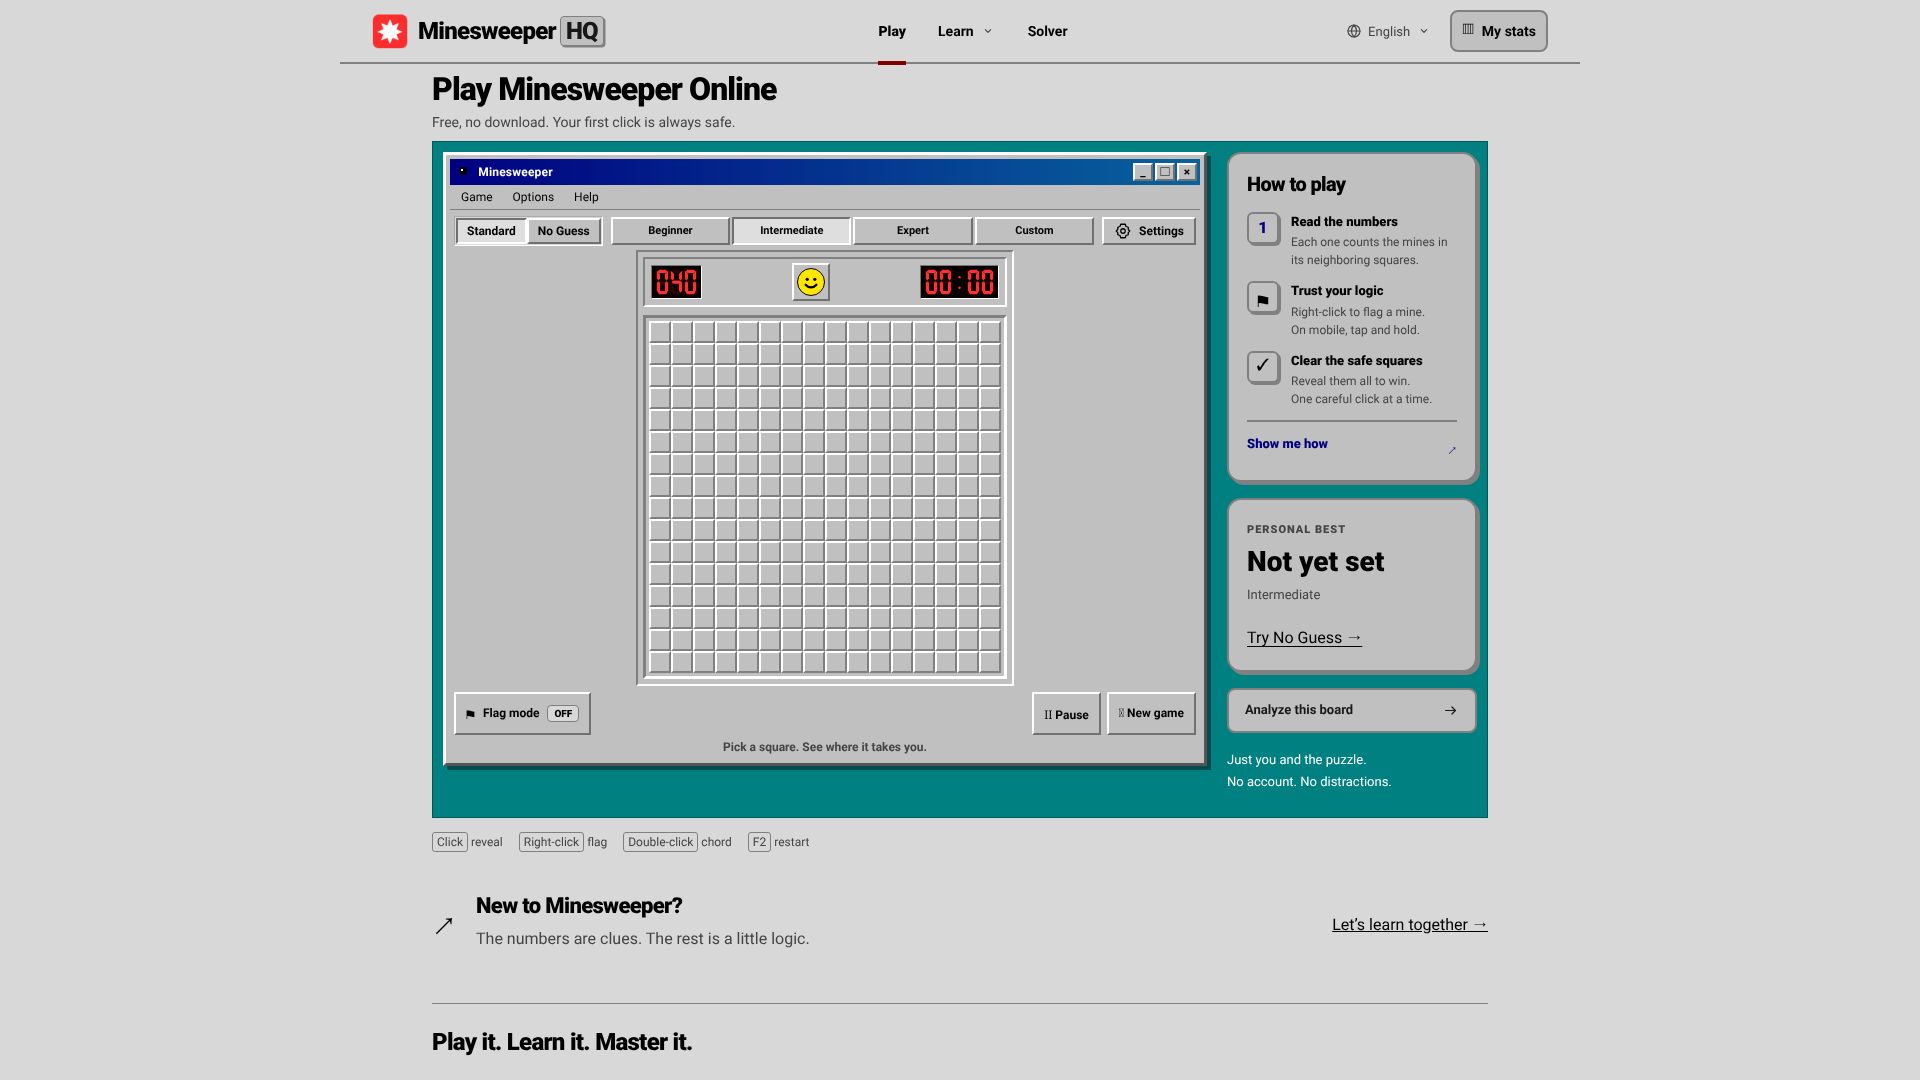Click the arrow on Analyze this board
Viewport: 1920px width, 1080px height.
tap(1451, 710)
